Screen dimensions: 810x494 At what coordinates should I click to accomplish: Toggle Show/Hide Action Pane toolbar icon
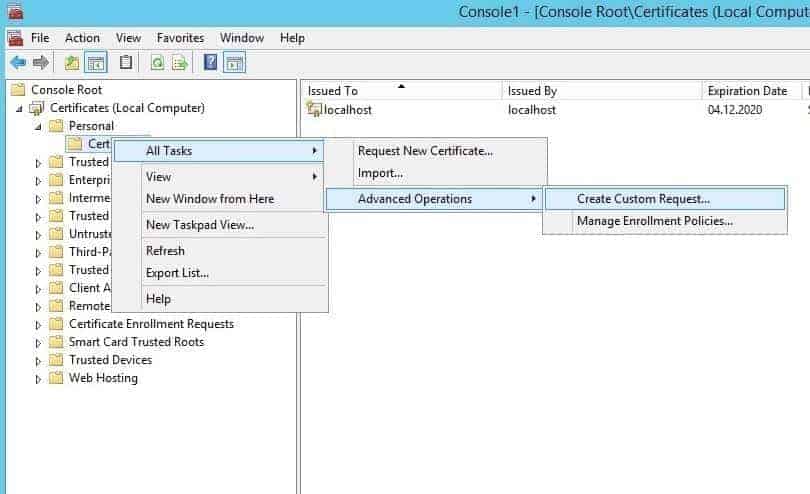coord(234,63)
